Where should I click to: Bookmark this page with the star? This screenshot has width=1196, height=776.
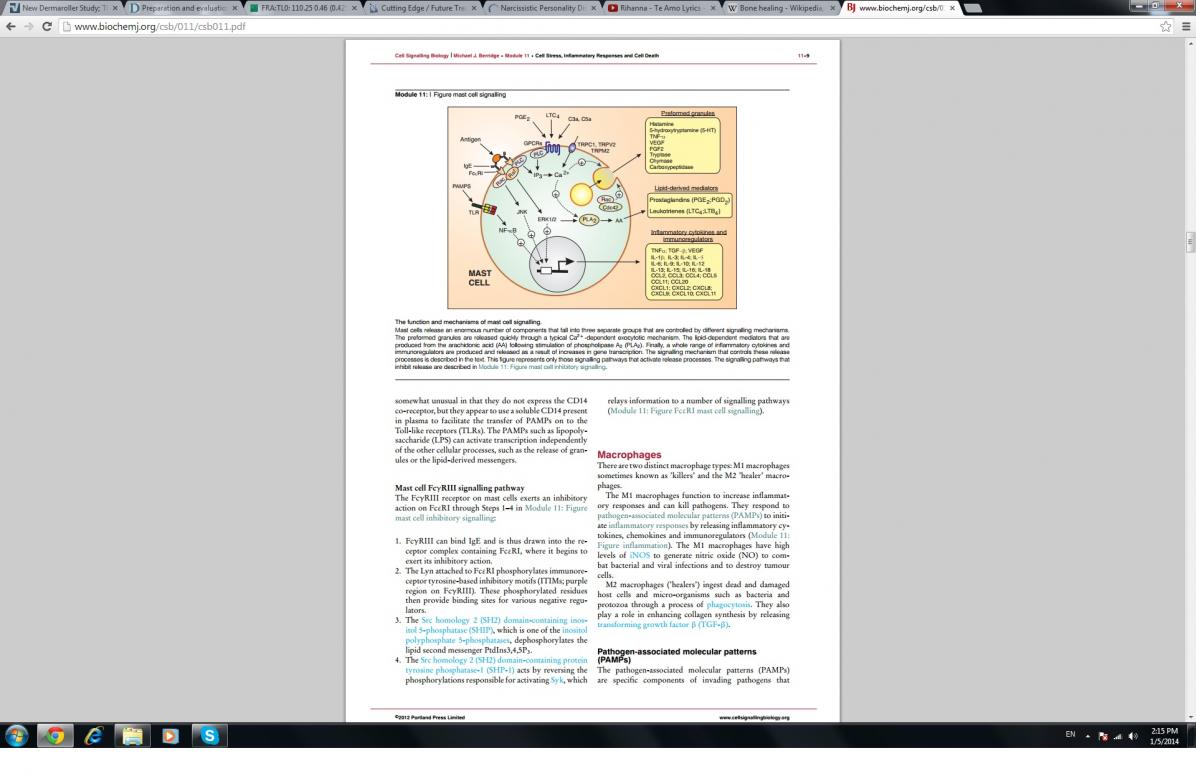[1166, 26]
